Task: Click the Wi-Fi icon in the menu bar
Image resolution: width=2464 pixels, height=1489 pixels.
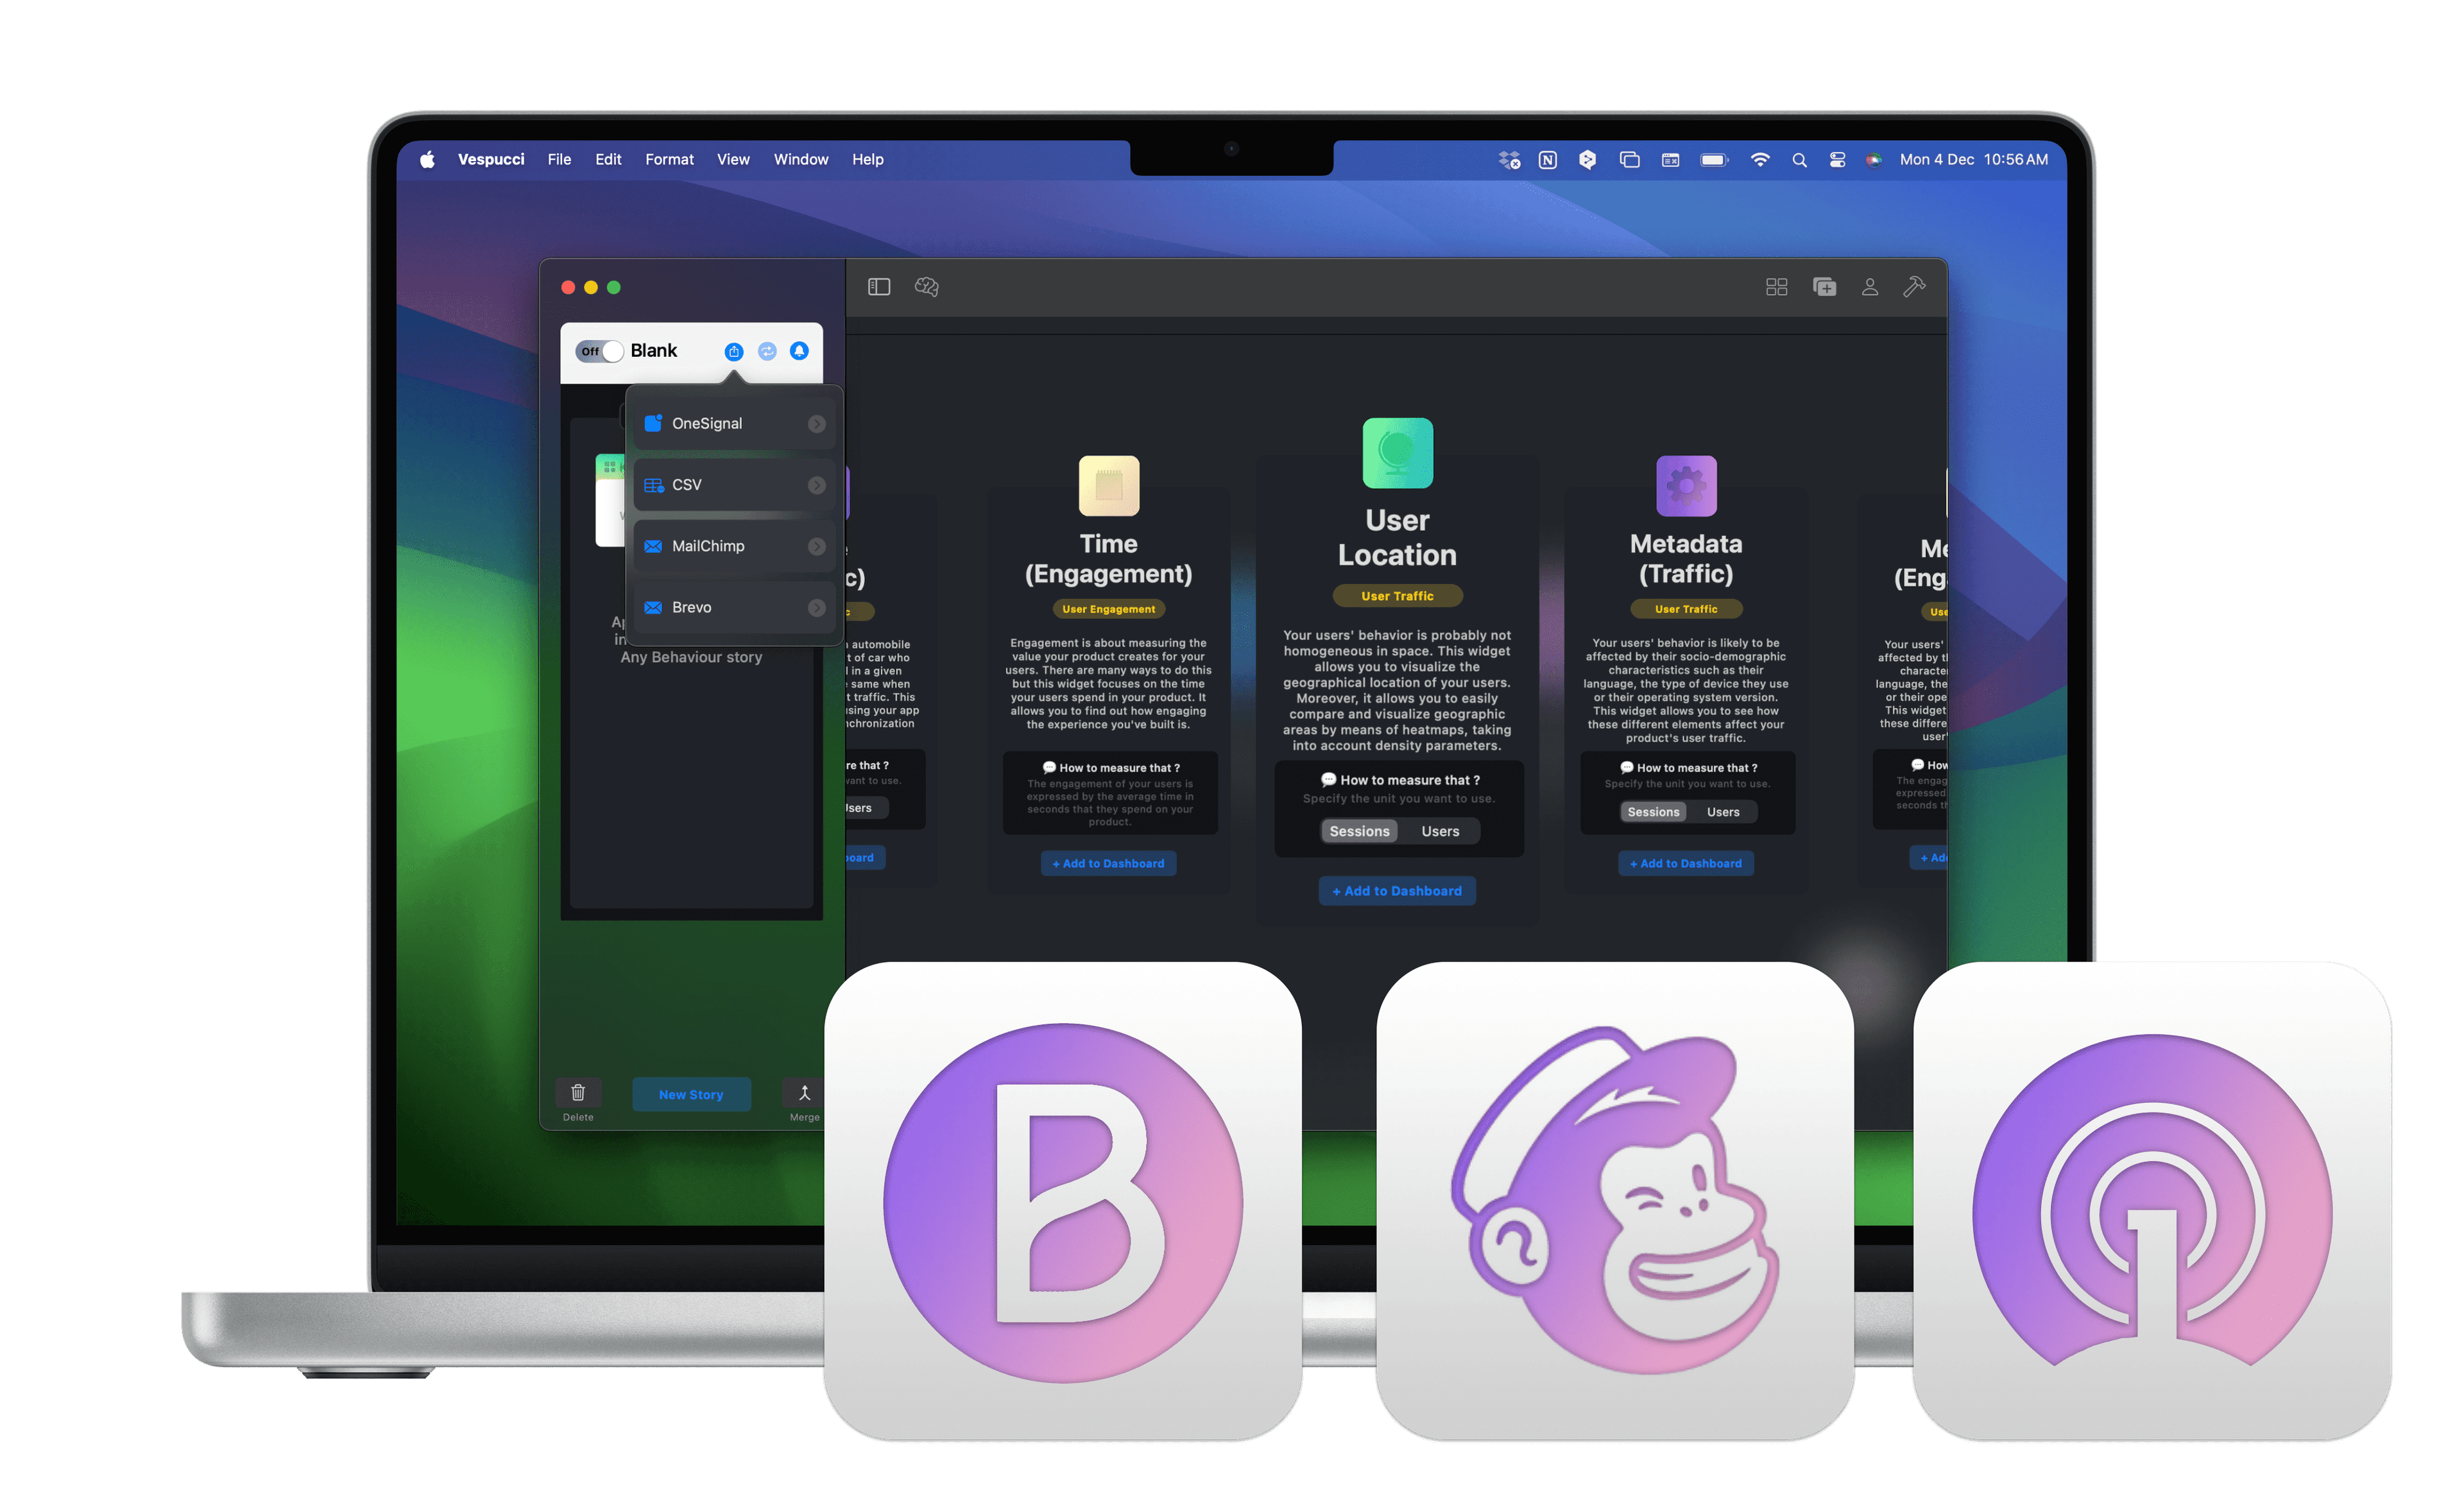Action: pyautogui.click(x=1760, y=160)
